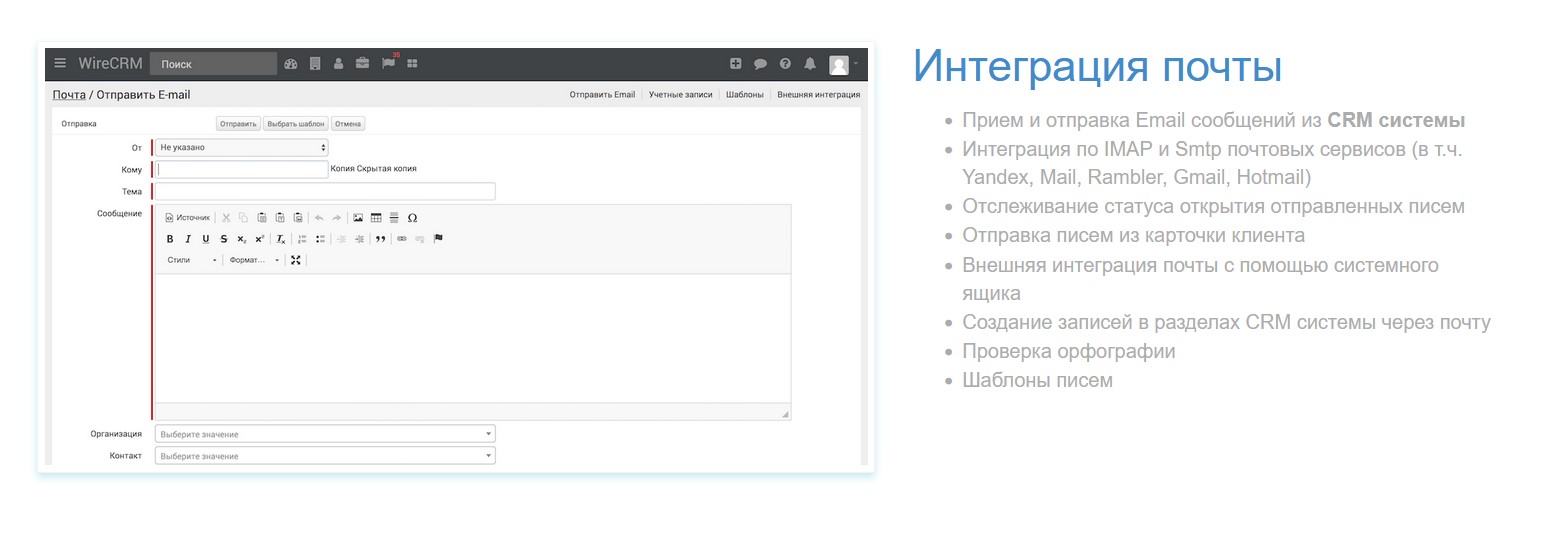The height and width of the screenshot is (539, 1558).
Task: Toggle bold formatting in the editor
Action: 170,239
